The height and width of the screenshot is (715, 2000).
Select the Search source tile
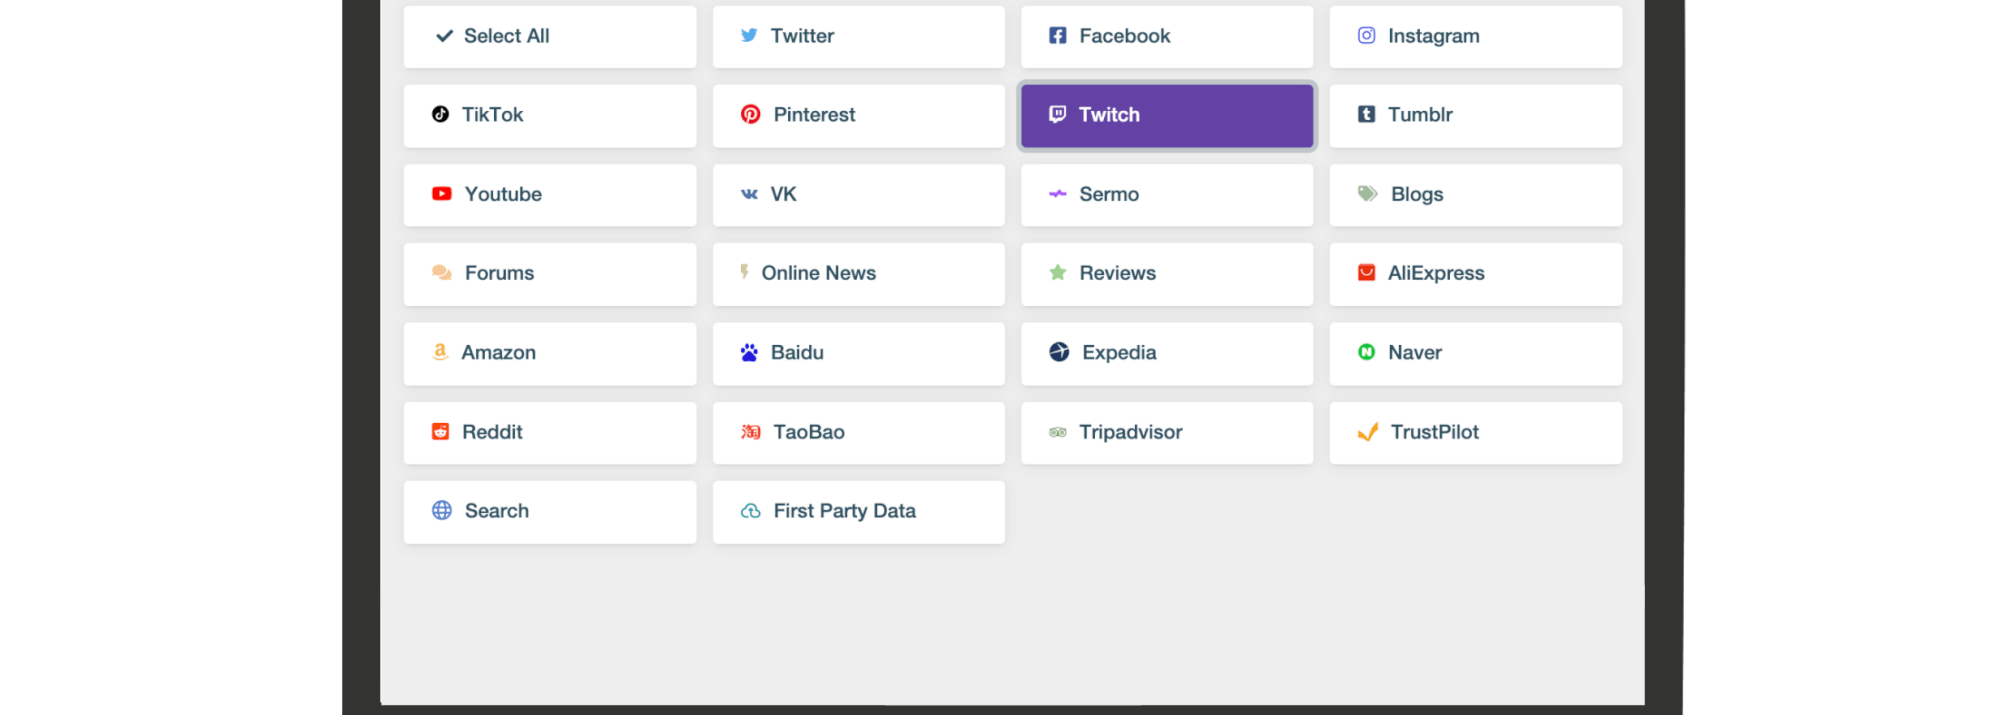pyautogui.click(x=549, y=512)
